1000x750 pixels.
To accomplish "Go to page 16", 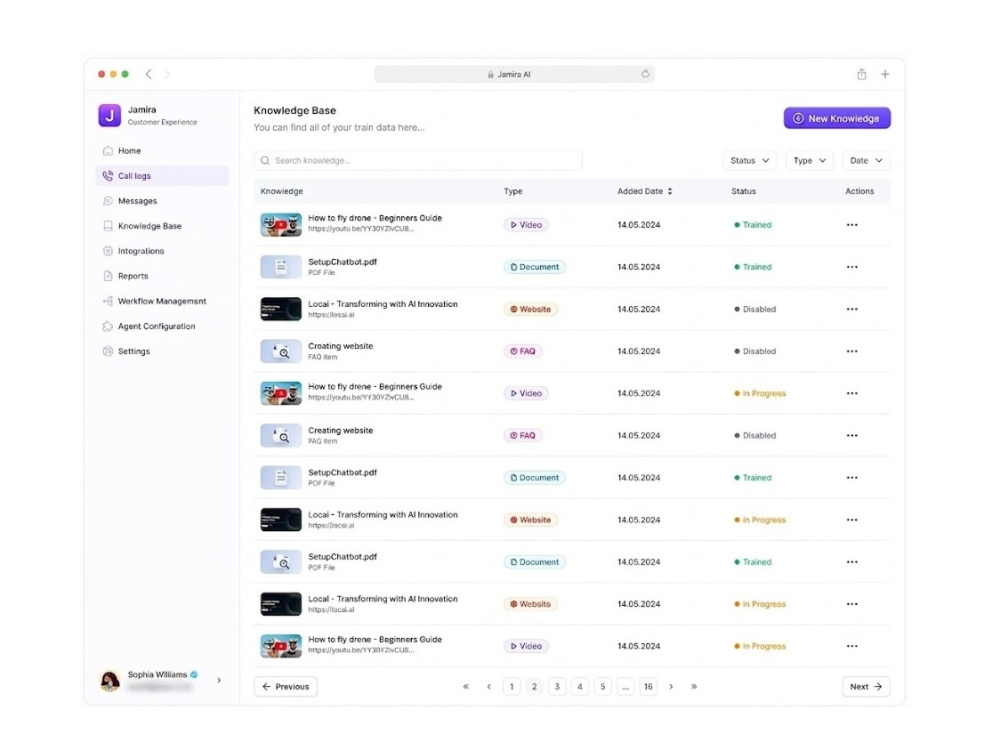I will 648,687.
